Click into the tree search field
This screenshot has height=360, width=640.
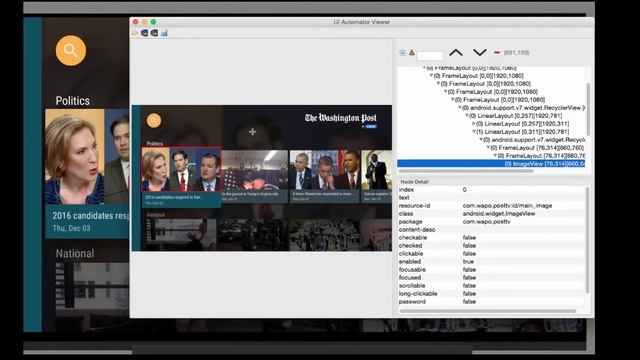(x=430, y=56)
